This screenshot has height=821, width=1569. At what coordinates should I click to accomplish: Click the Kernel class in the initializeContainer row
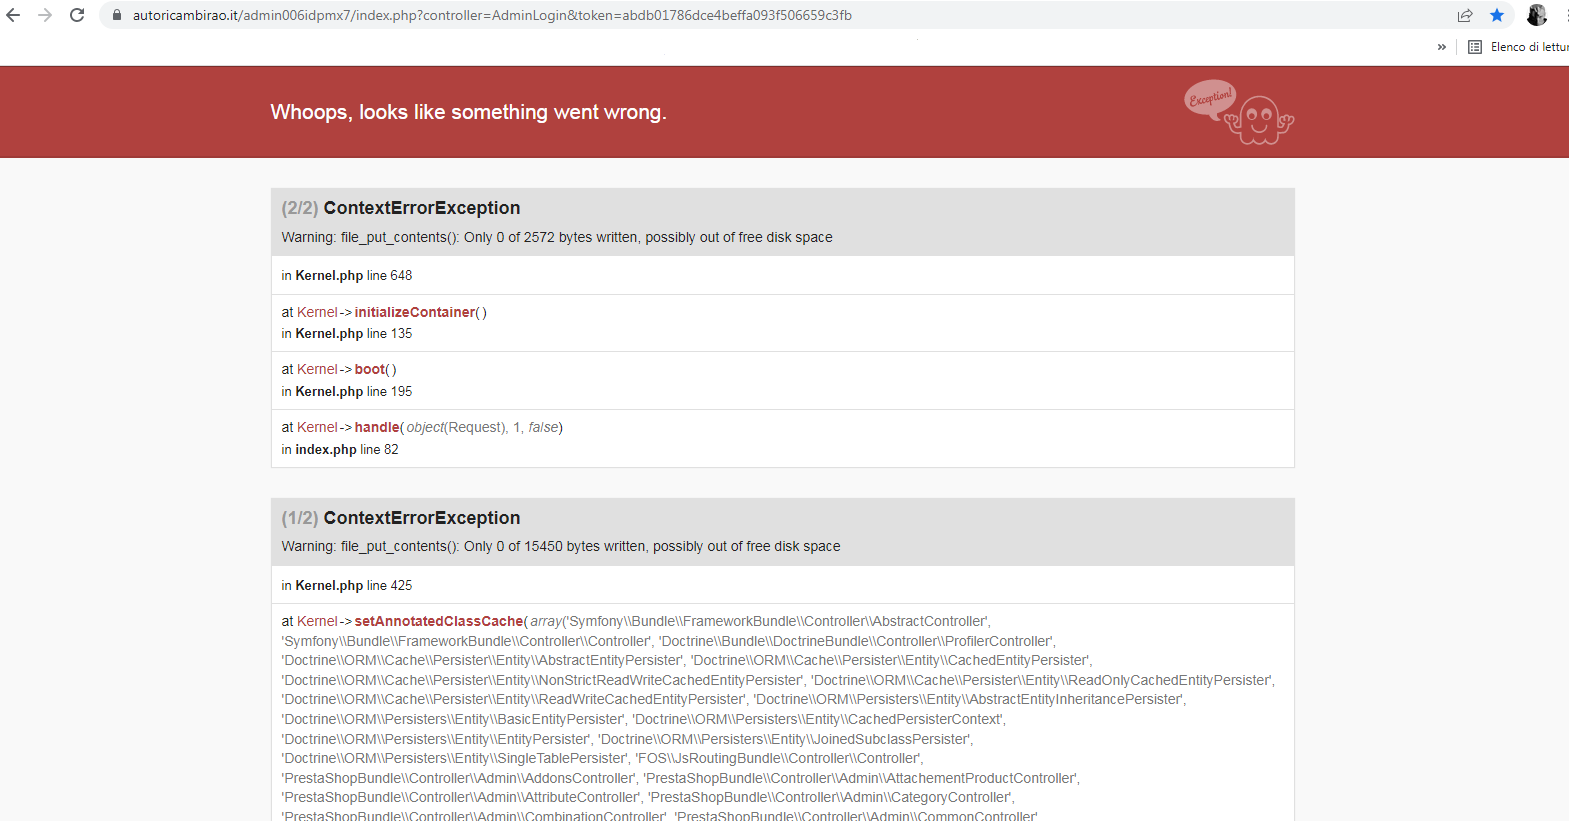pyautogui.click(x=317, y=312)
